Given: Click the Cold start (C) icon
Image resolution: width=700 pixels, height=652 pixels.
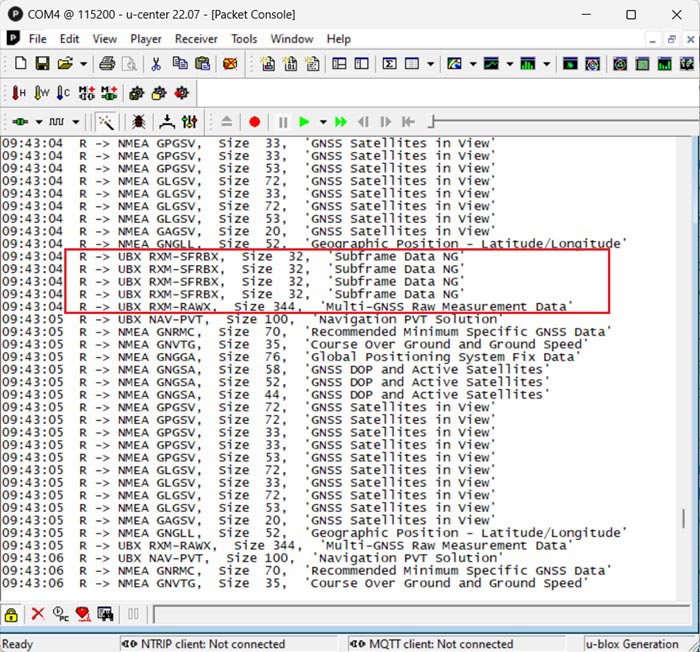Looking at the screenshot, I should (63, 93).
